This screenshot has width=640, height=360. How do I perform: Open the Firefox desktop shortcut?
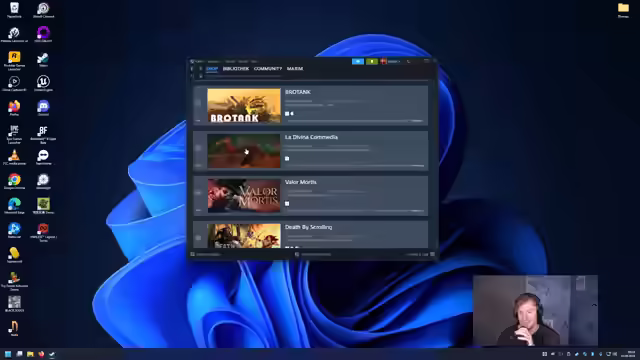pos(14,108)
